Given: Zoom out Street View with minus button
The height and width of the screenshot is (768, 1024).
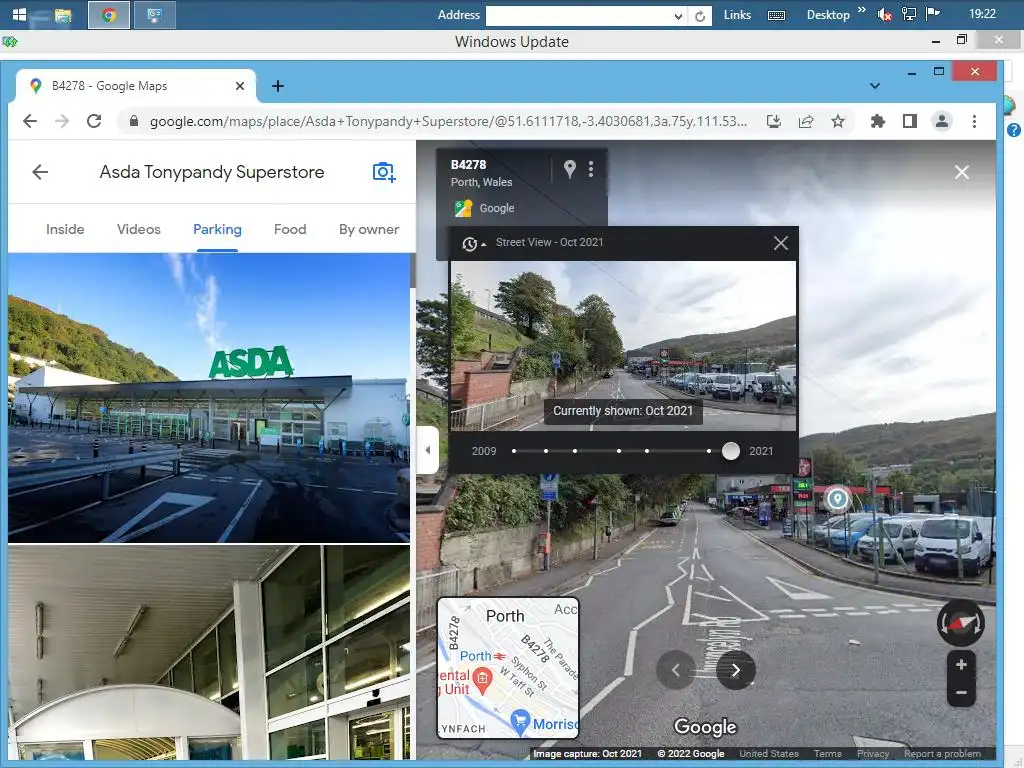Looking at the screenshot, I should (961, 692).
